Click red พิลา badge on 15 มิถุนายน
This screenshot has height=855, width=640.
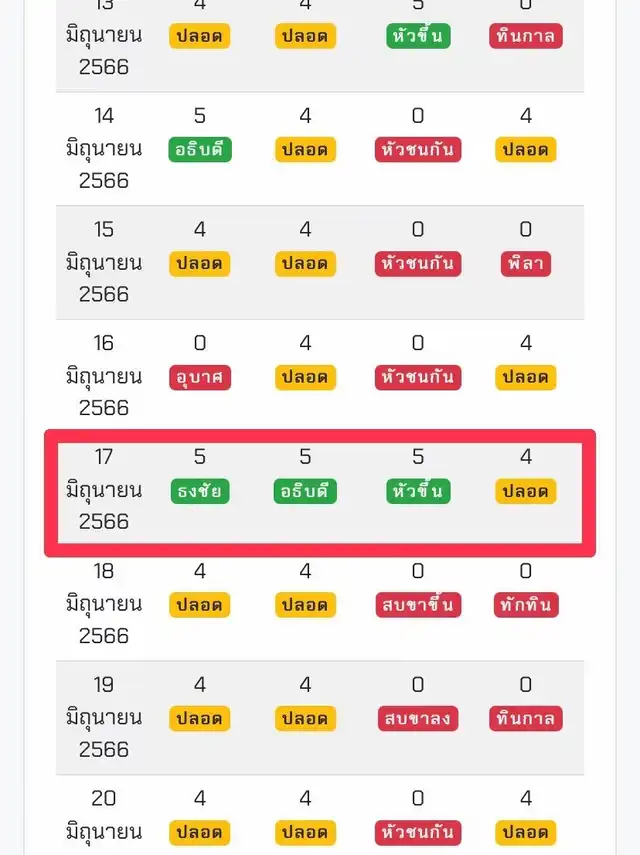click(526, 263)
